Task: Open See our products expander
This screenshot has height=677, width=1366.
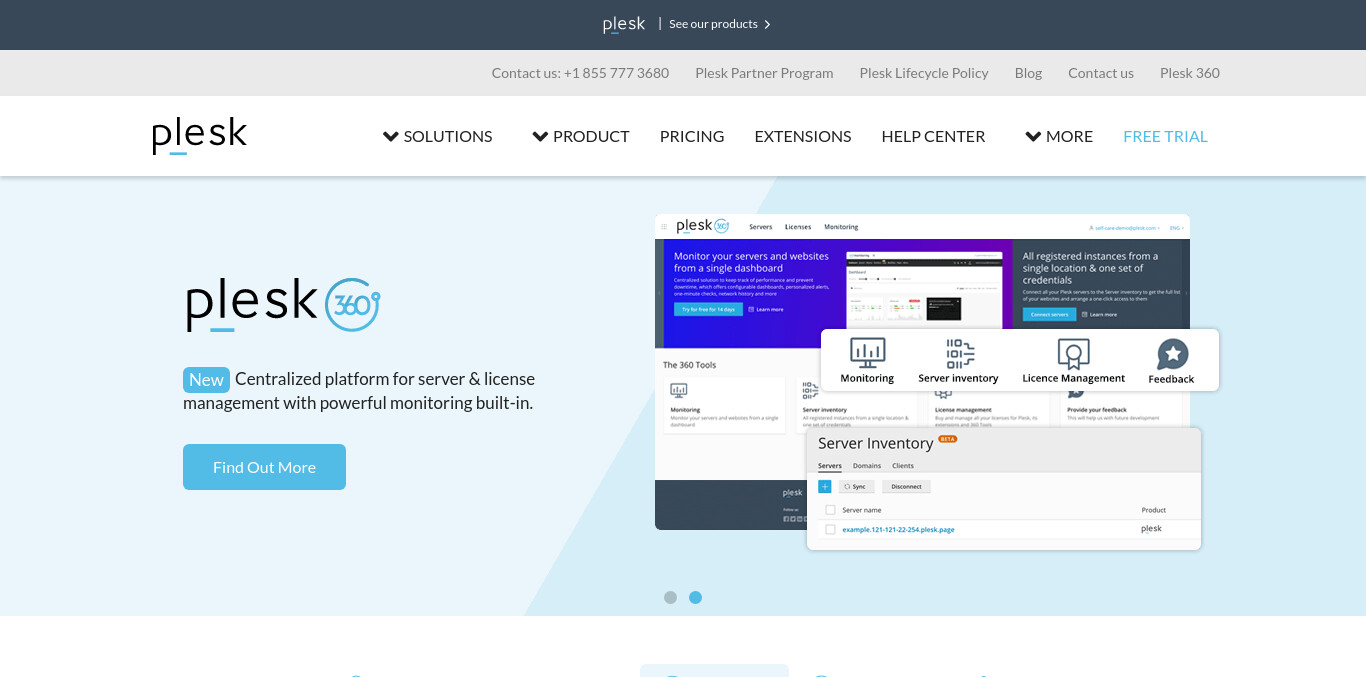Action: point(720,24)
